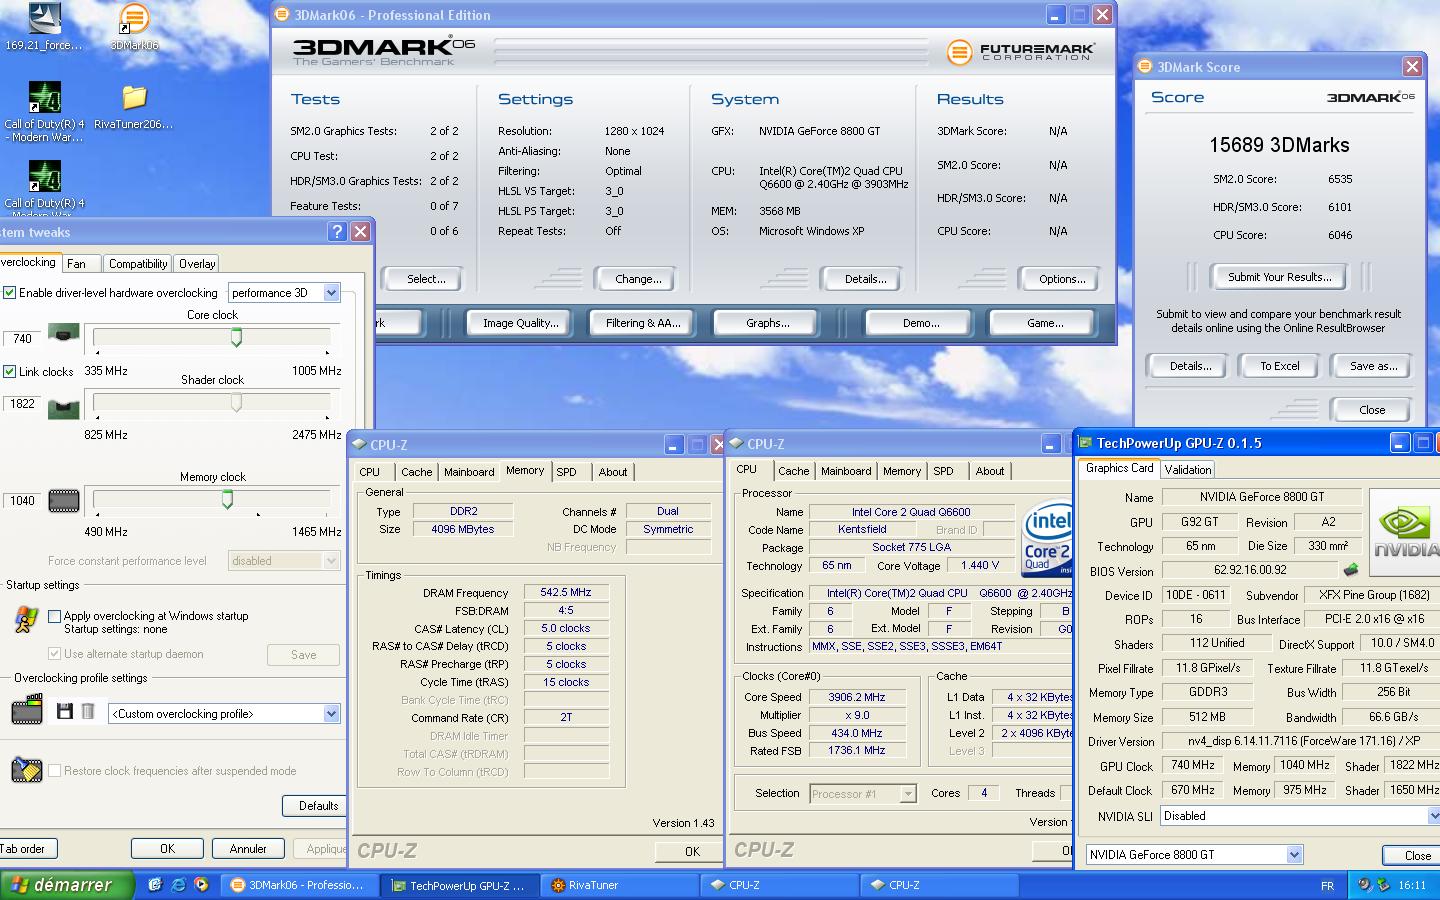Toggle Use alternate startup daemon checkbox
This screenshot has height=900, width=1440.
pyautogui.click(x=55, y=654)
